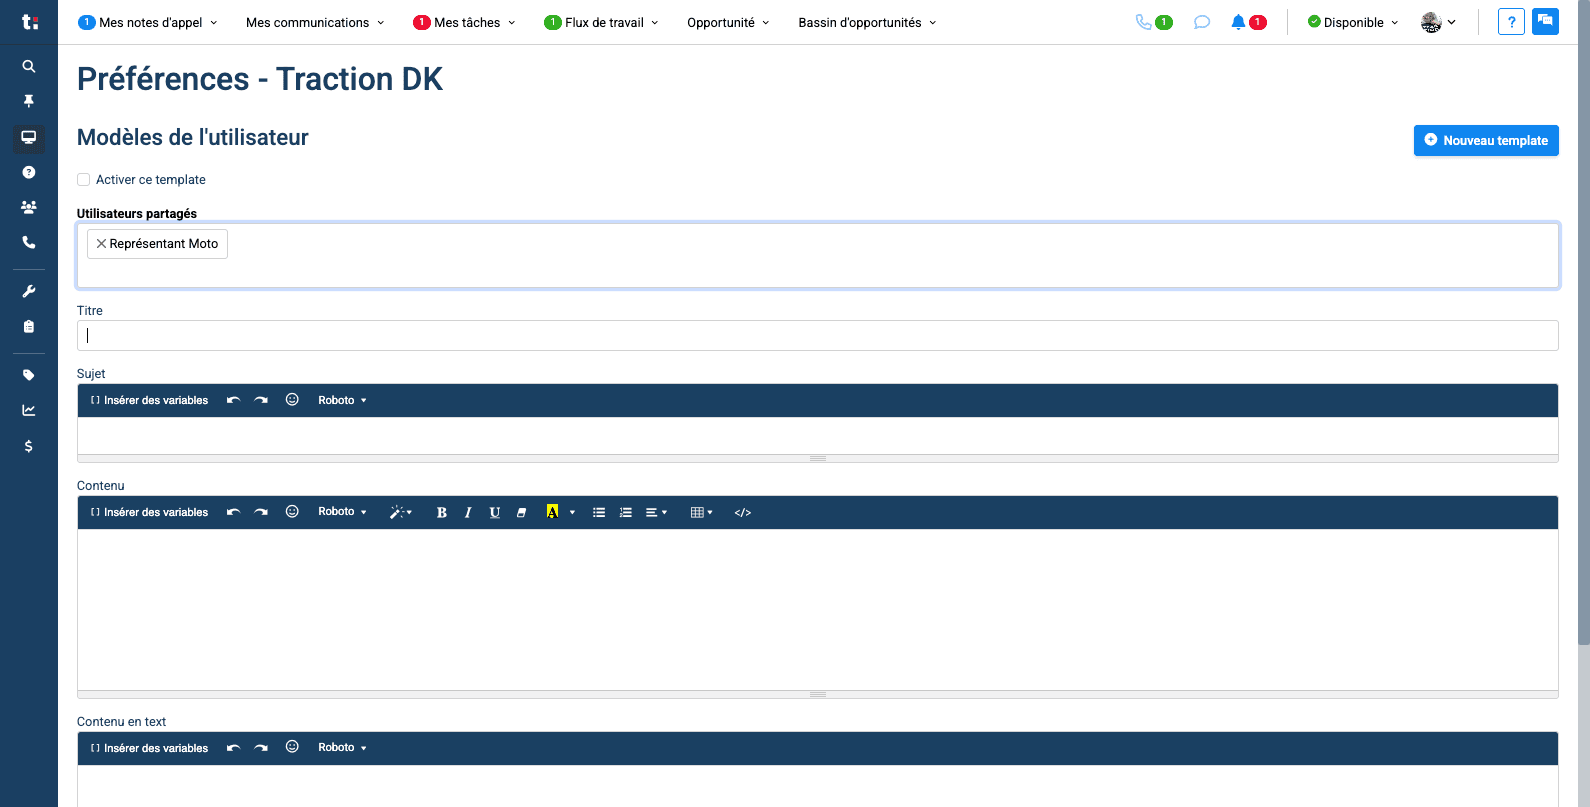The width and height of the screenshot is (1590, 807).
Task: Click the sidebar question mark circle icon
Action: coord(29,172)
